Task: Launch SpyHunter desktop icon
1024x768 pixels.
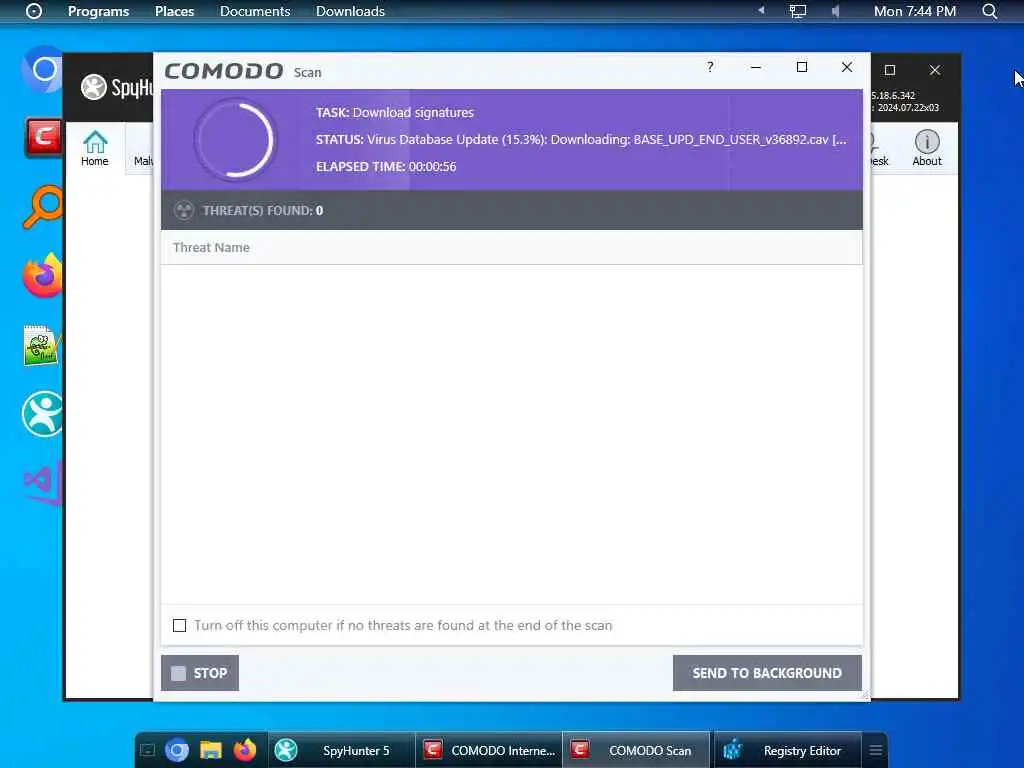Action: [42, 414]
